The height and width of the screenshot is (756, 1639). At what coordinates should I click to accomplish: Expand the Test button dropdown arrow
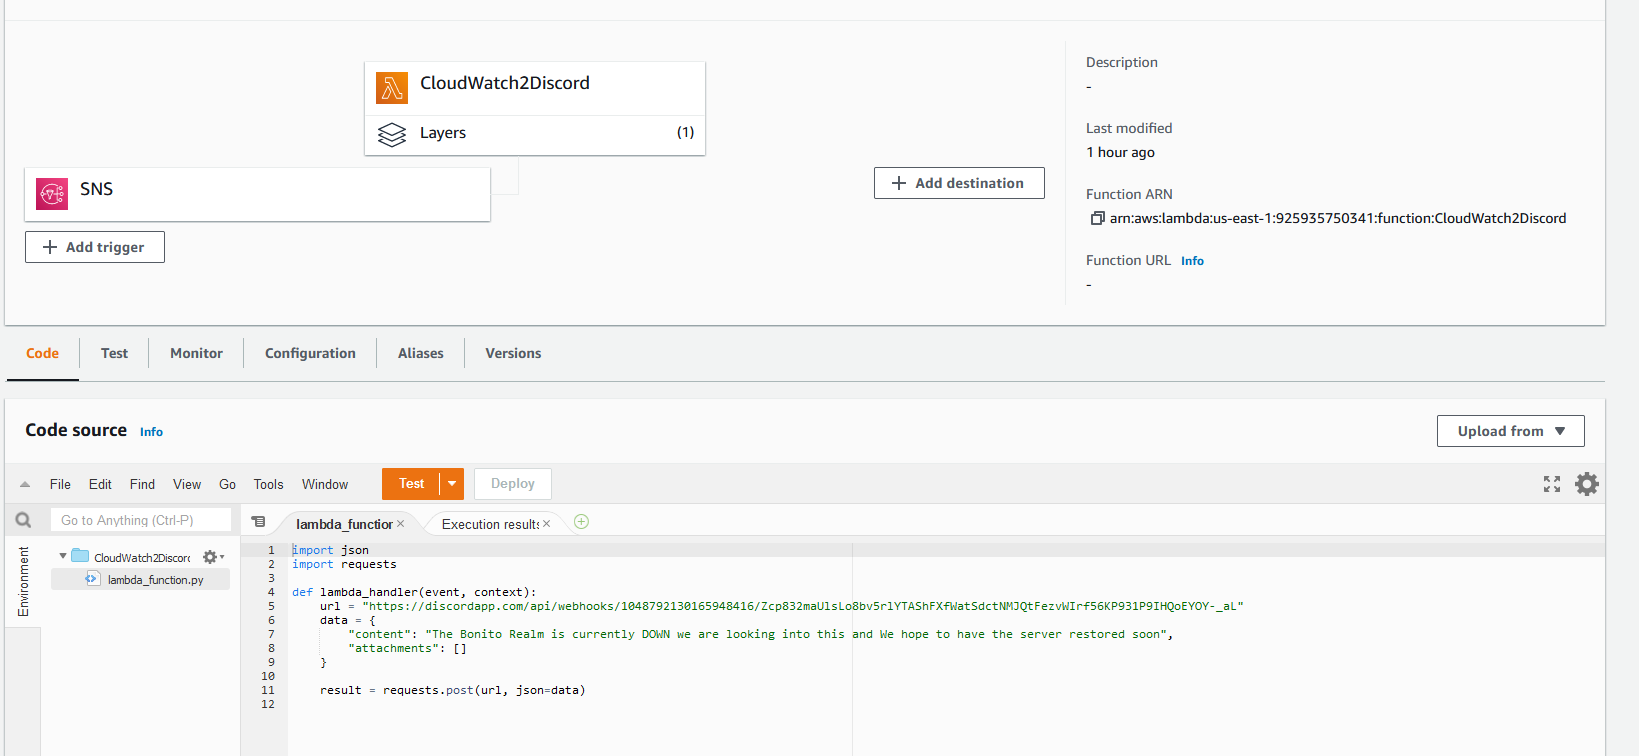(x=452, y=484)
